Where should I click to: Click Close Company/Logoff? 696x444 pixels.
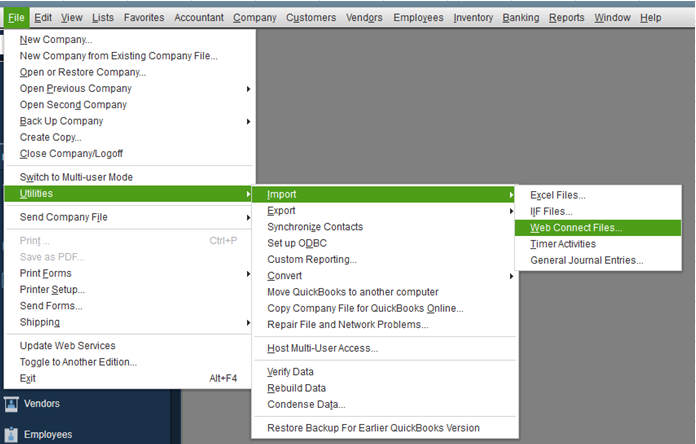point(130,154)
